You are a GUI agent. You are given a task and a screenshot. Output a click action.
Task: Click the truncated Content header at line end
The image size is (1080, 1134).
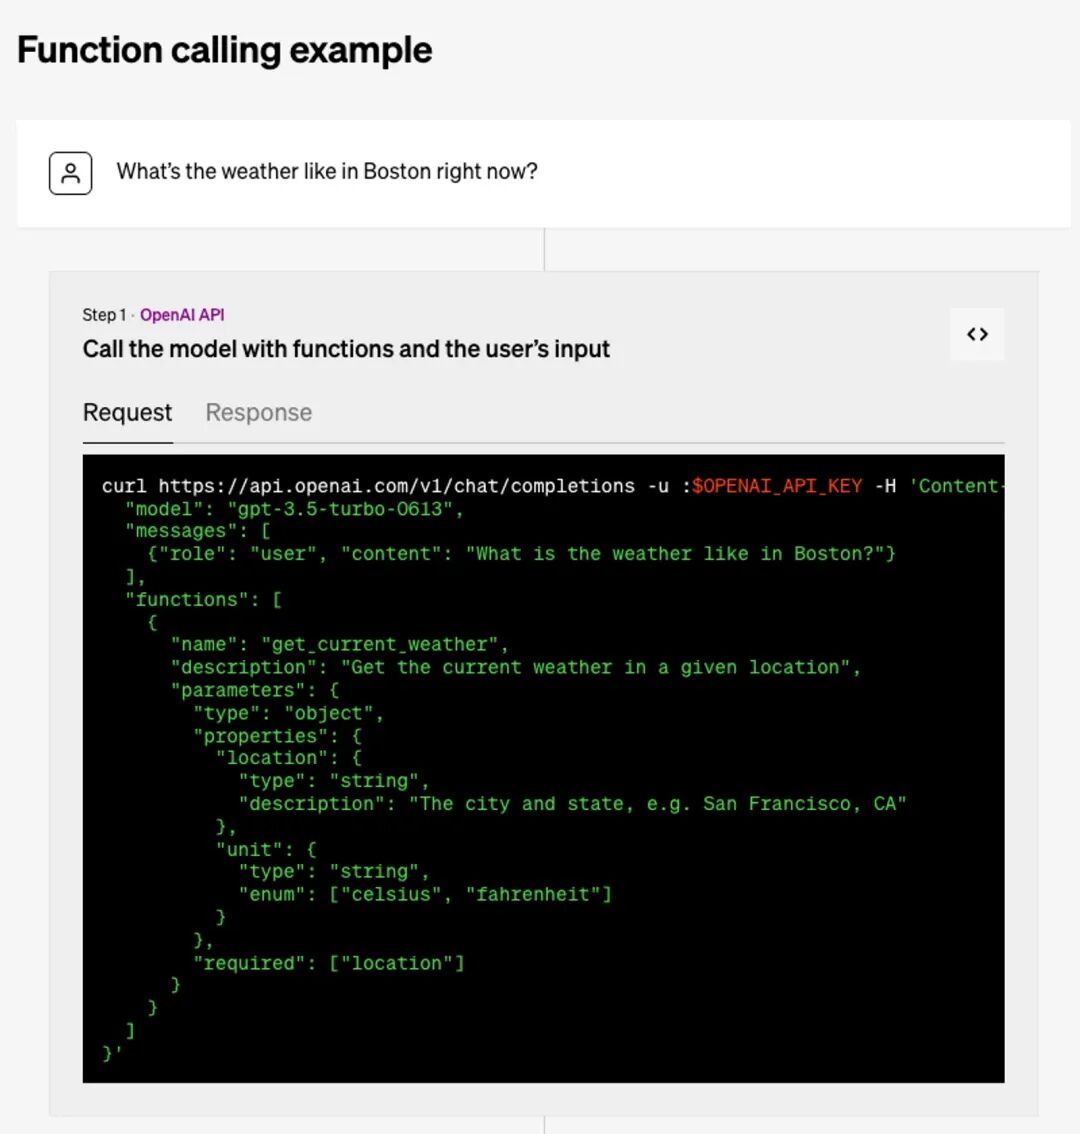[x=957, y=486]
